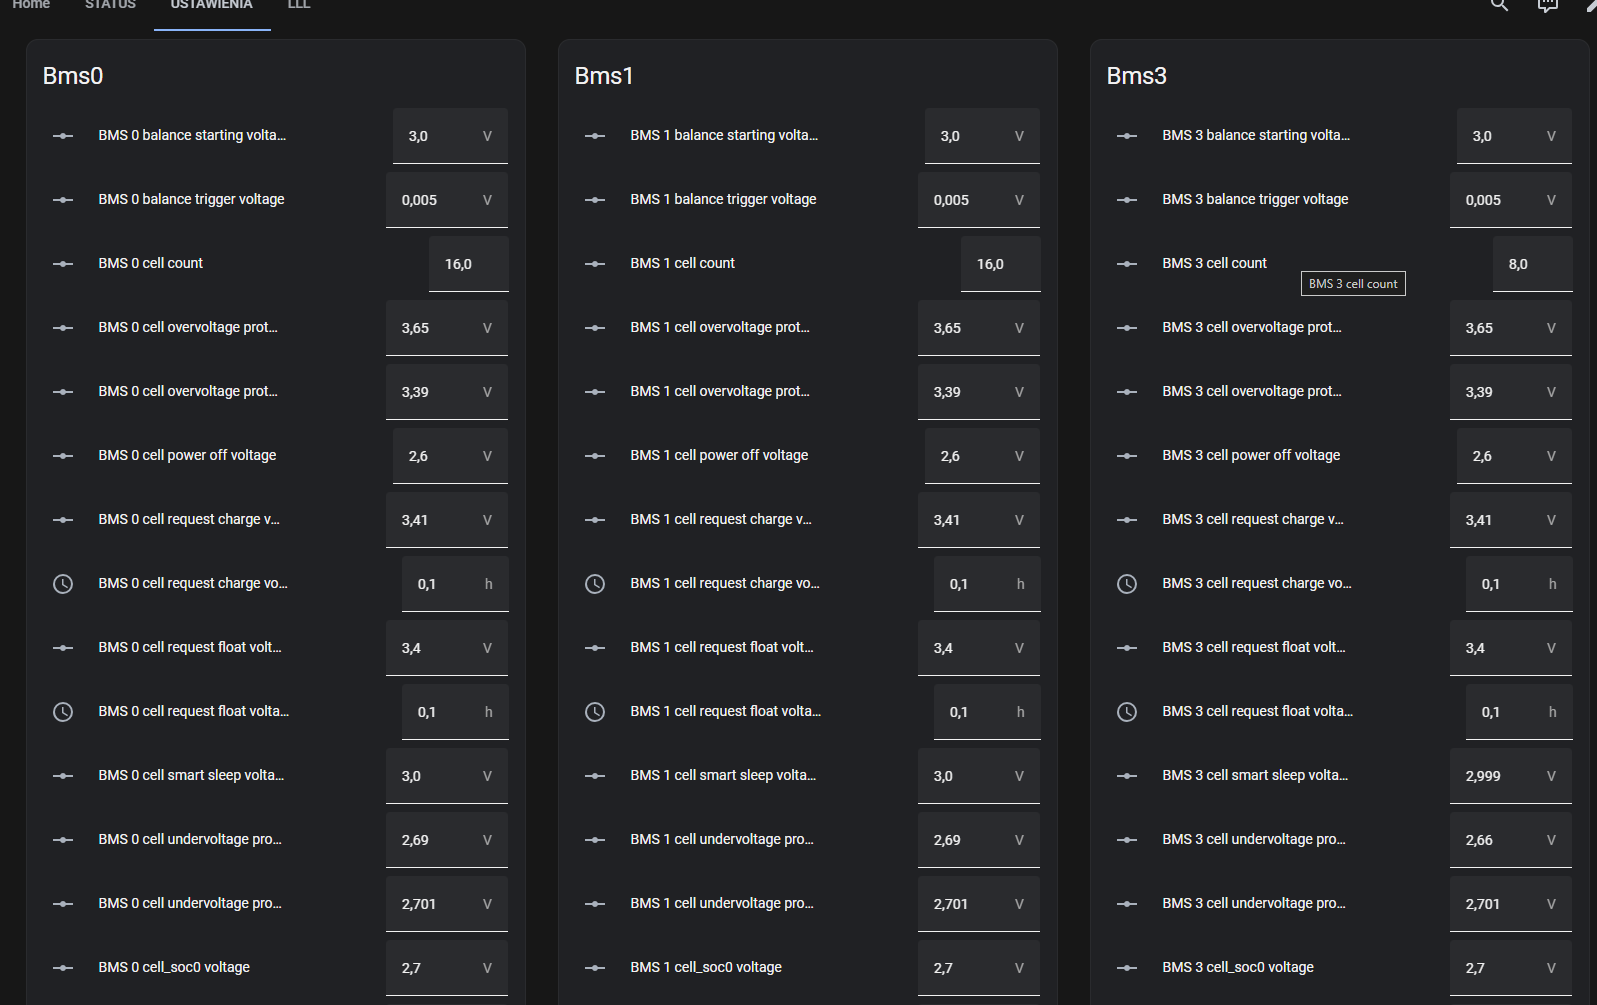Open the BMS 3 cell_soc0 voltage label

click(1238, 967)
